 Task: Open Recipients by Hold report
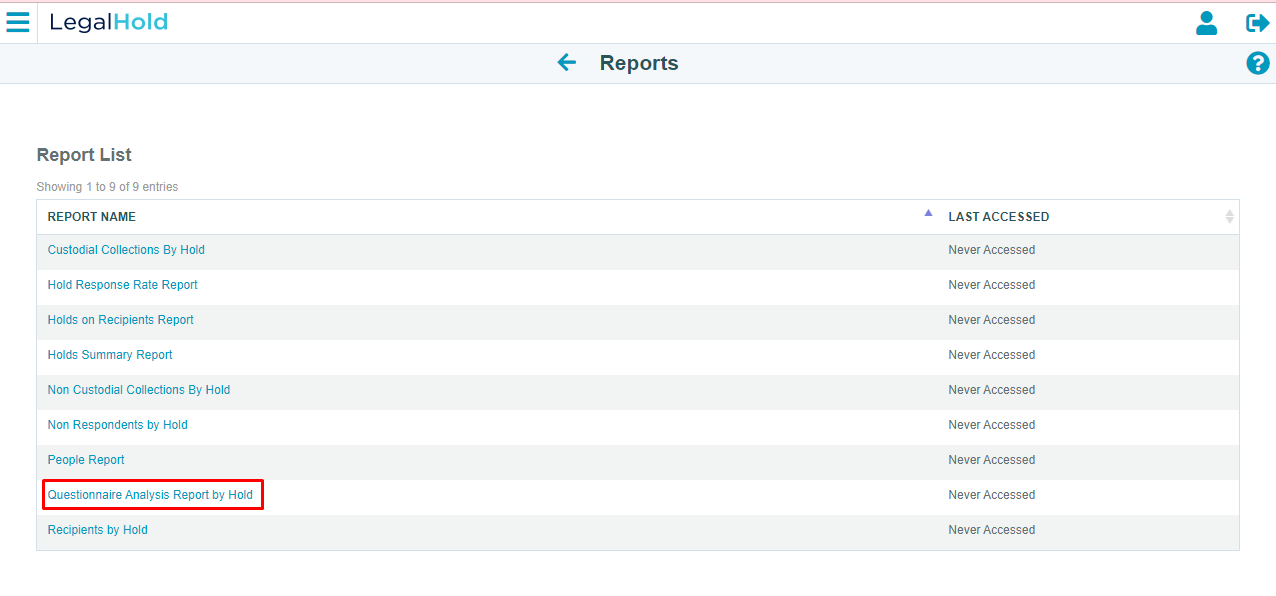click(x=98, y=530)
